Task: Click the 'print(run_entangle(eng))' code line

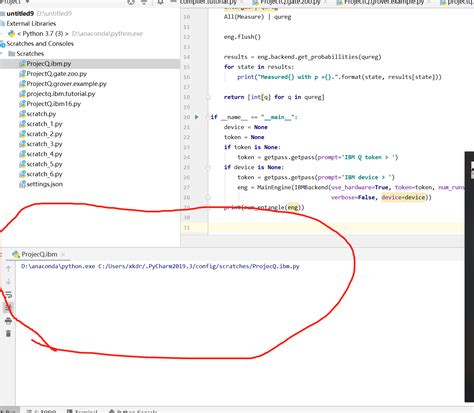Action: coord(264,207)
